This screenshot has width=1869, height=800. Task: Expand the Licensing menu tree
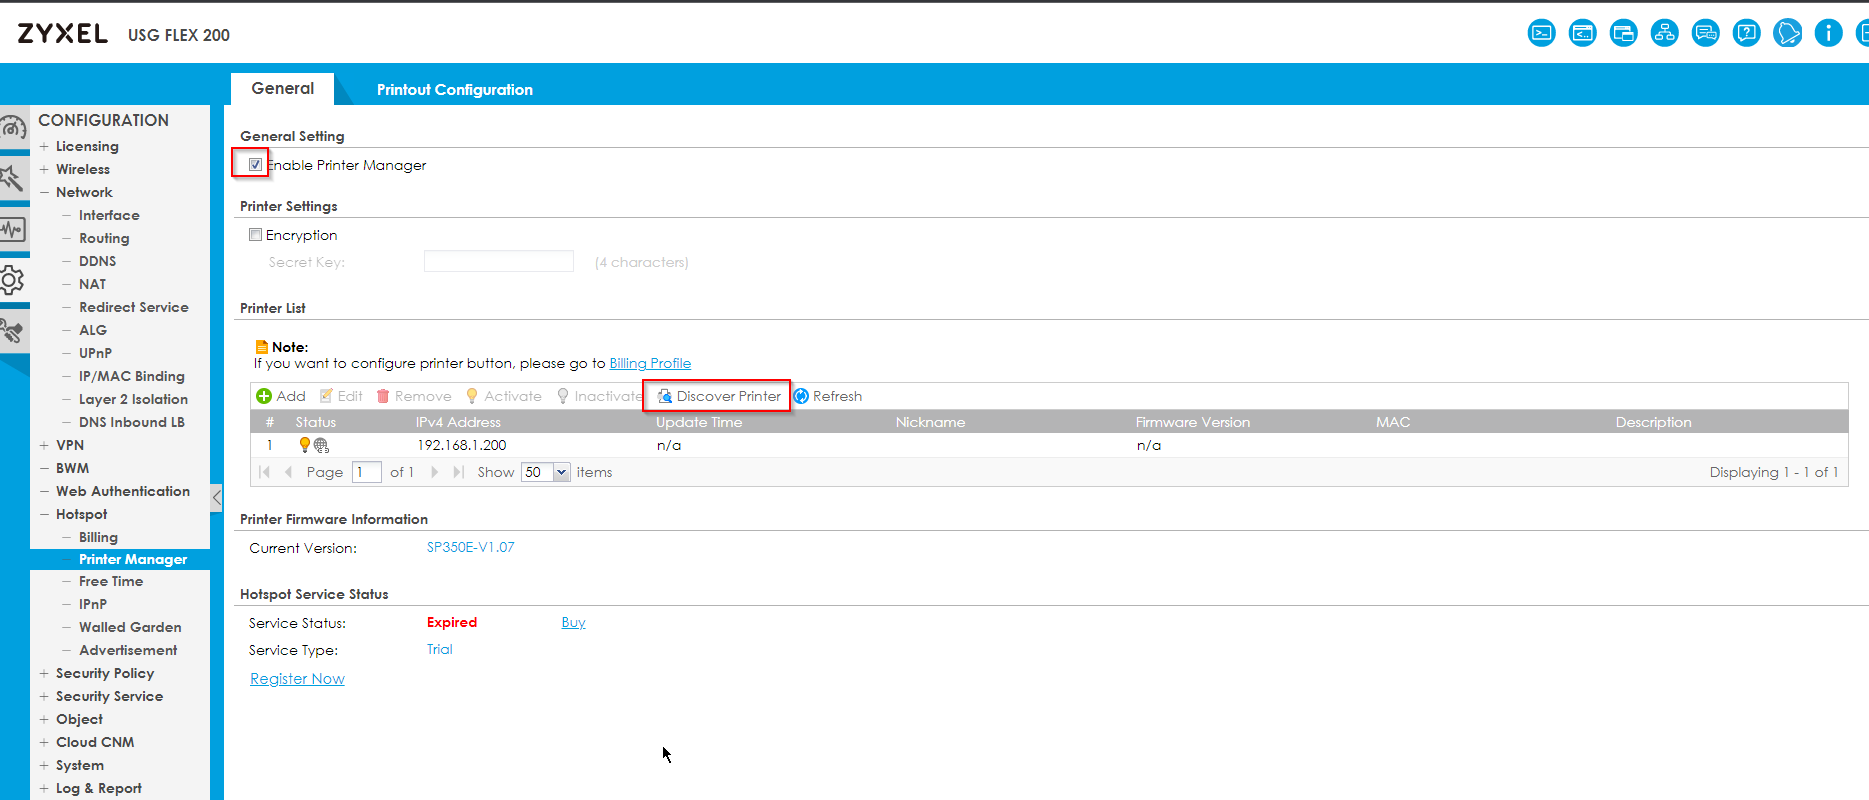tap(44, 146)
